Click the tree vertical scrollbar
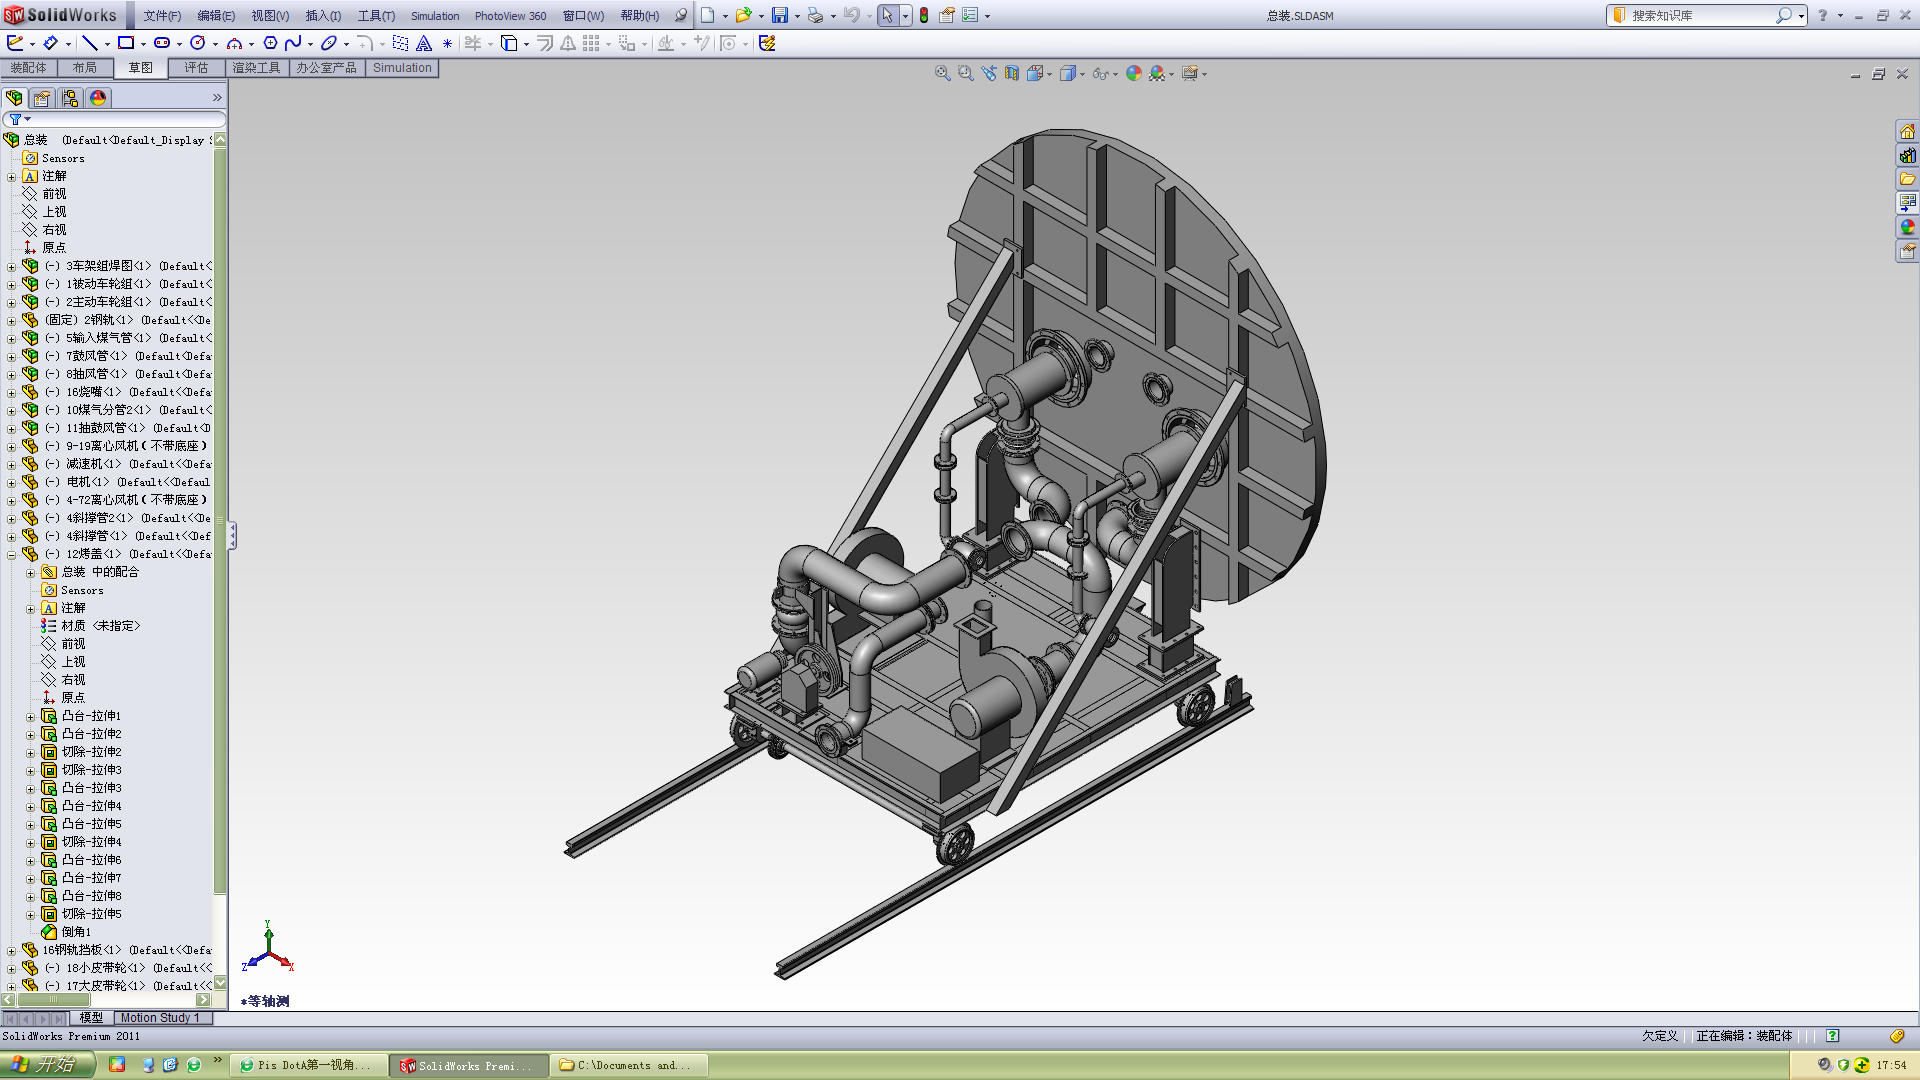This screenshot has width=1920, height=1080. point(220,520)
